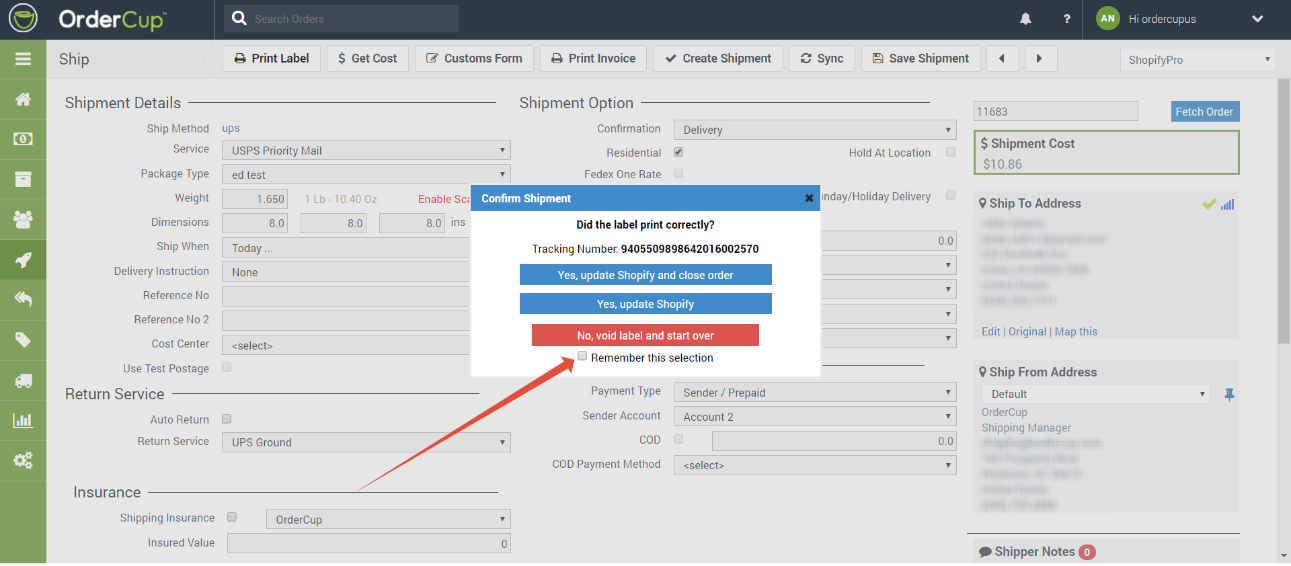1291x566 pixels.
Task: Select the rocket Ship sidebar icon
Action: coord(22,260)
